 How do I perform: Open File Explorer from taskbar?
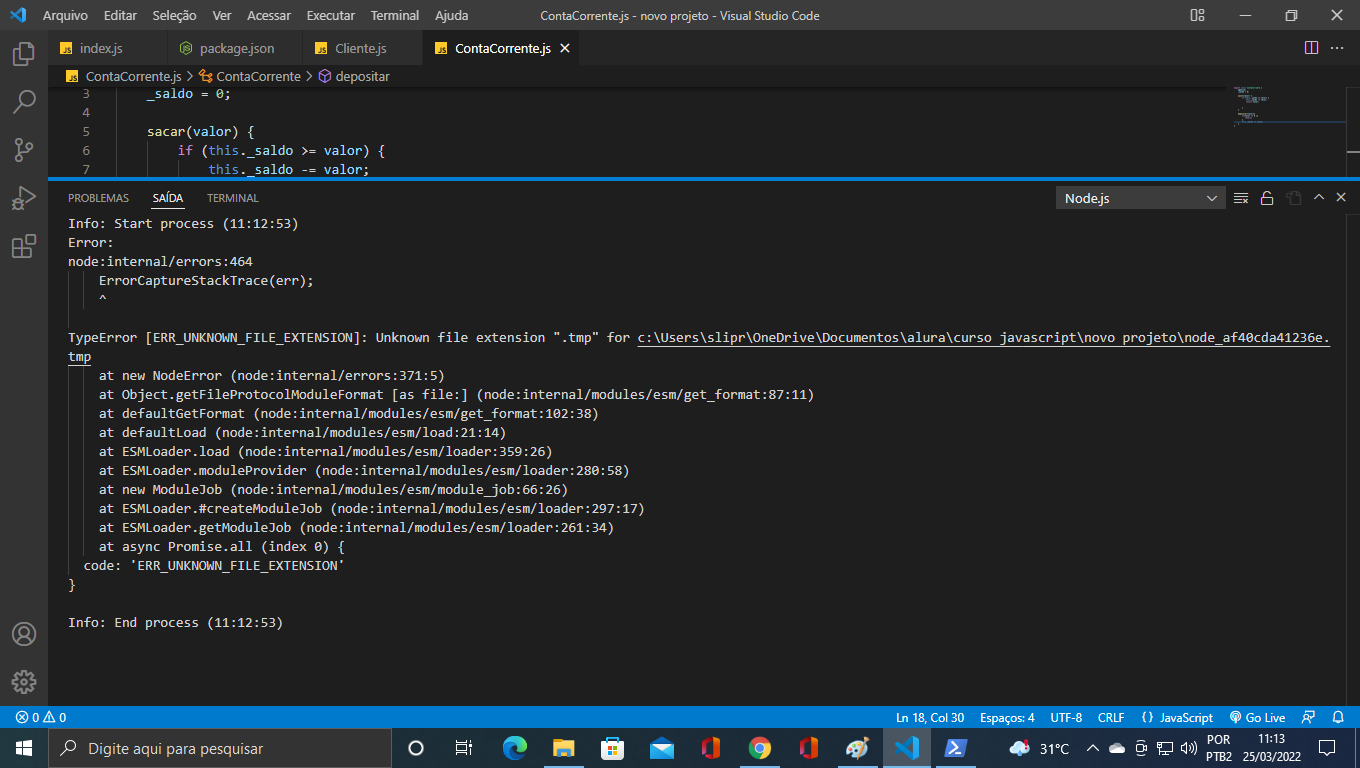click(563, 748)
